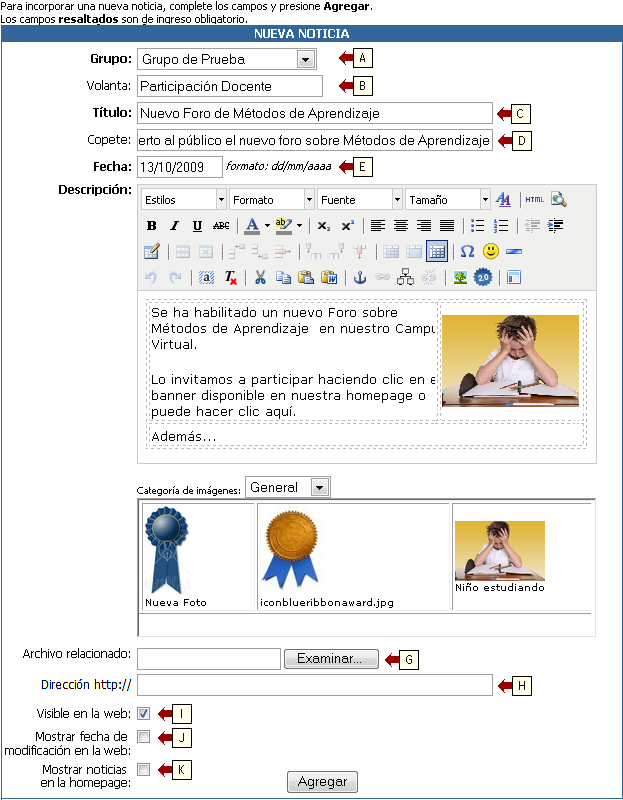The image size is (623, 800).
Task: Click the superscript icon
Action: 347,226
